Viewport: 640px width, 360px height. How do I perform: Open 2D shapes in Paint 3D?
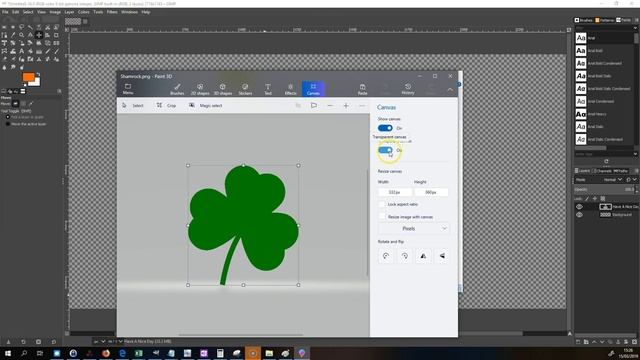tap(200, 89)
